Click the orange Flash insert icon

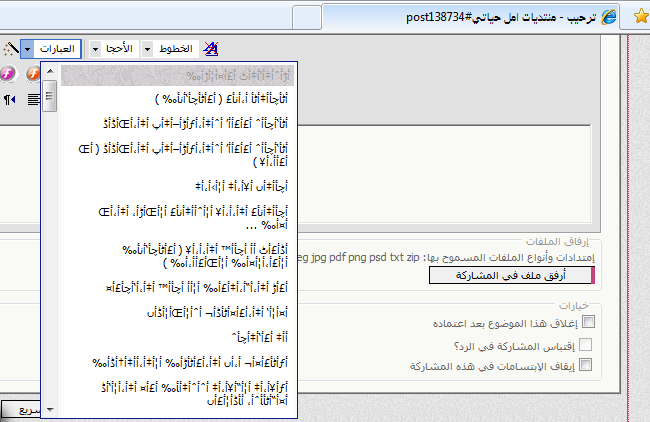coord(31,74)
